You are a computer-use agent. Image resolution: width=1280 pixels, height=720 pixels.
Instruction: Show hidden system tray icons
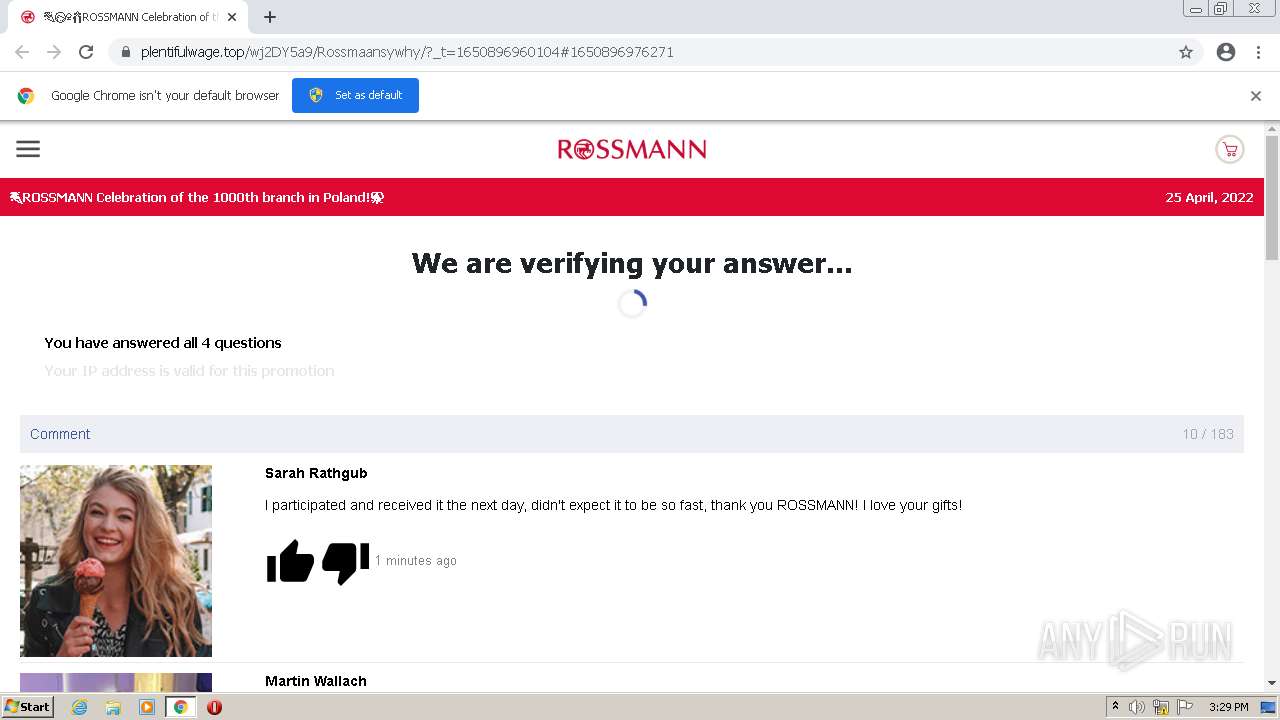tap(1115, 707)
